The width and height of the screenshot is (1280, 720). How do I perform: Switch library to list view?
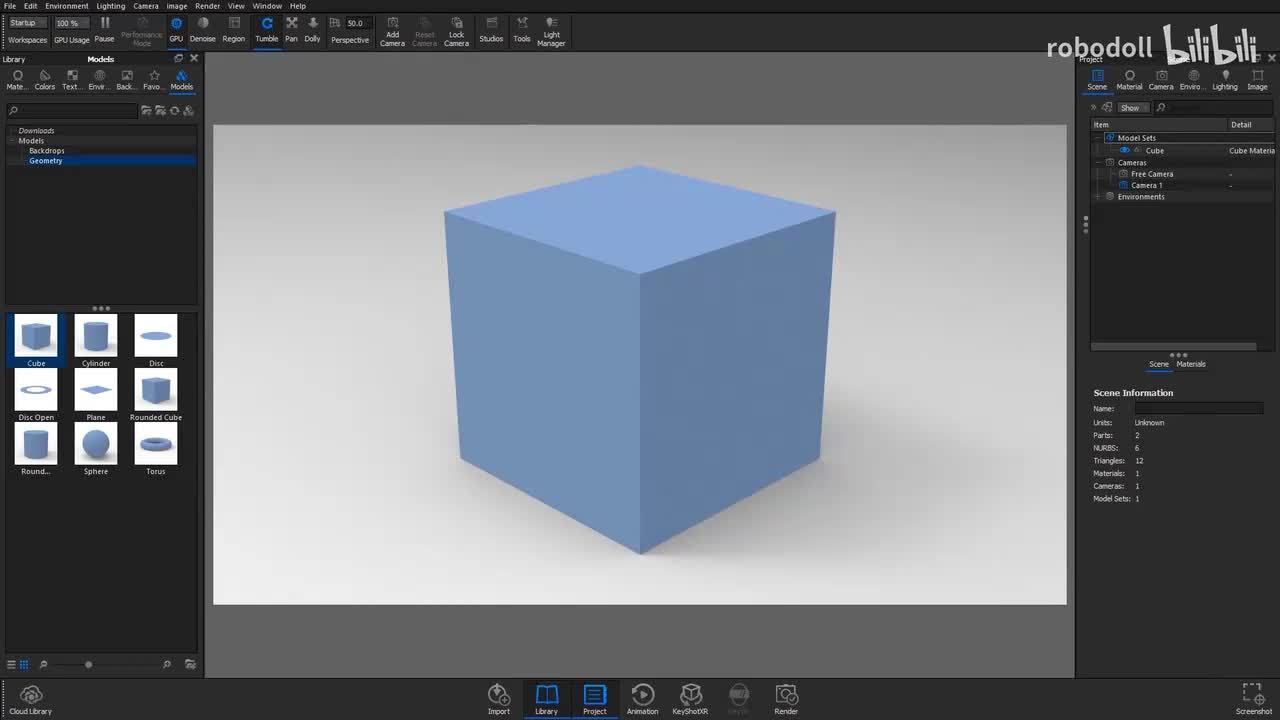pyautogui.click(x=11, y=664)
